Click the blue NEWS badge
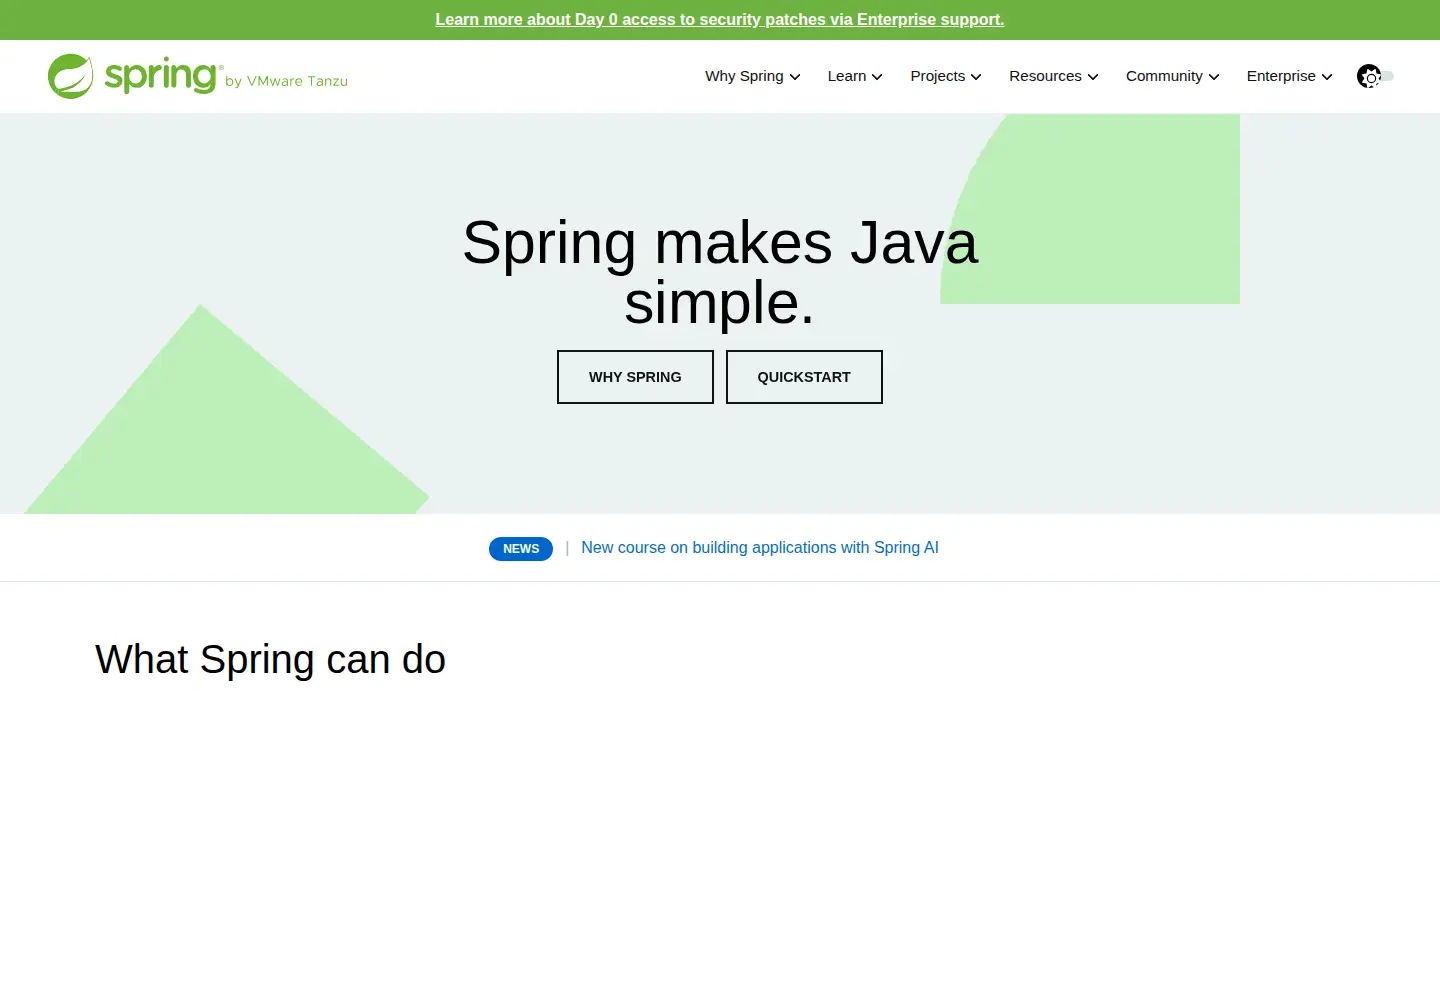The image size is (1440, 1000). pyautogui.click(x=521, y=549)
